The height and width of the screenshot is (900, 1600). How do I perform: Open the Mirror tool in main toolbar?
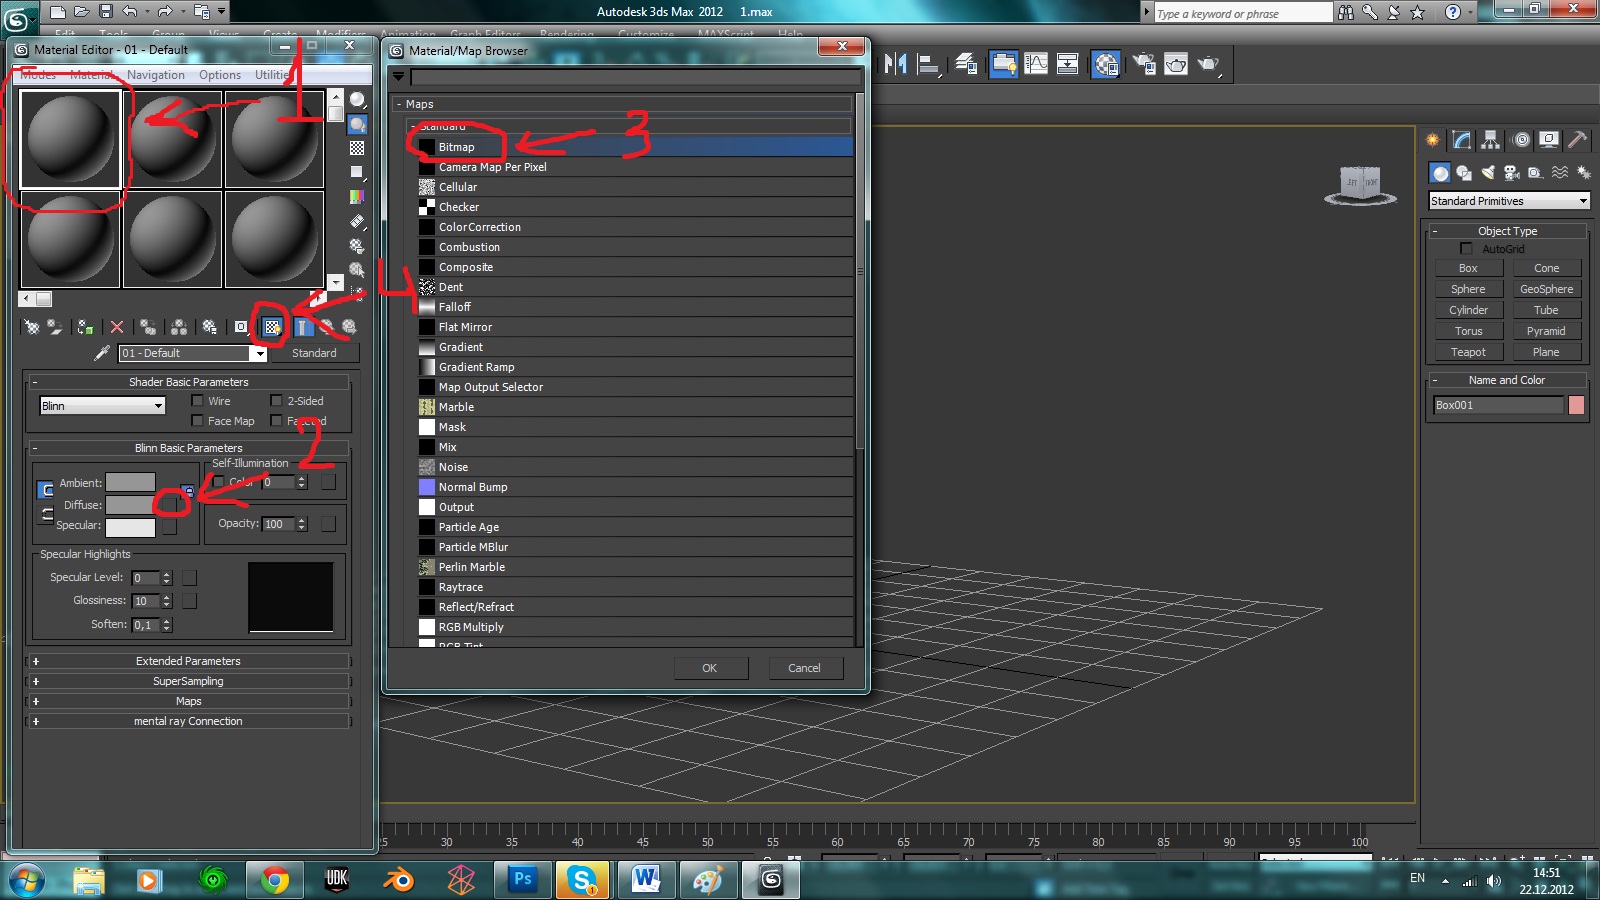896,65
